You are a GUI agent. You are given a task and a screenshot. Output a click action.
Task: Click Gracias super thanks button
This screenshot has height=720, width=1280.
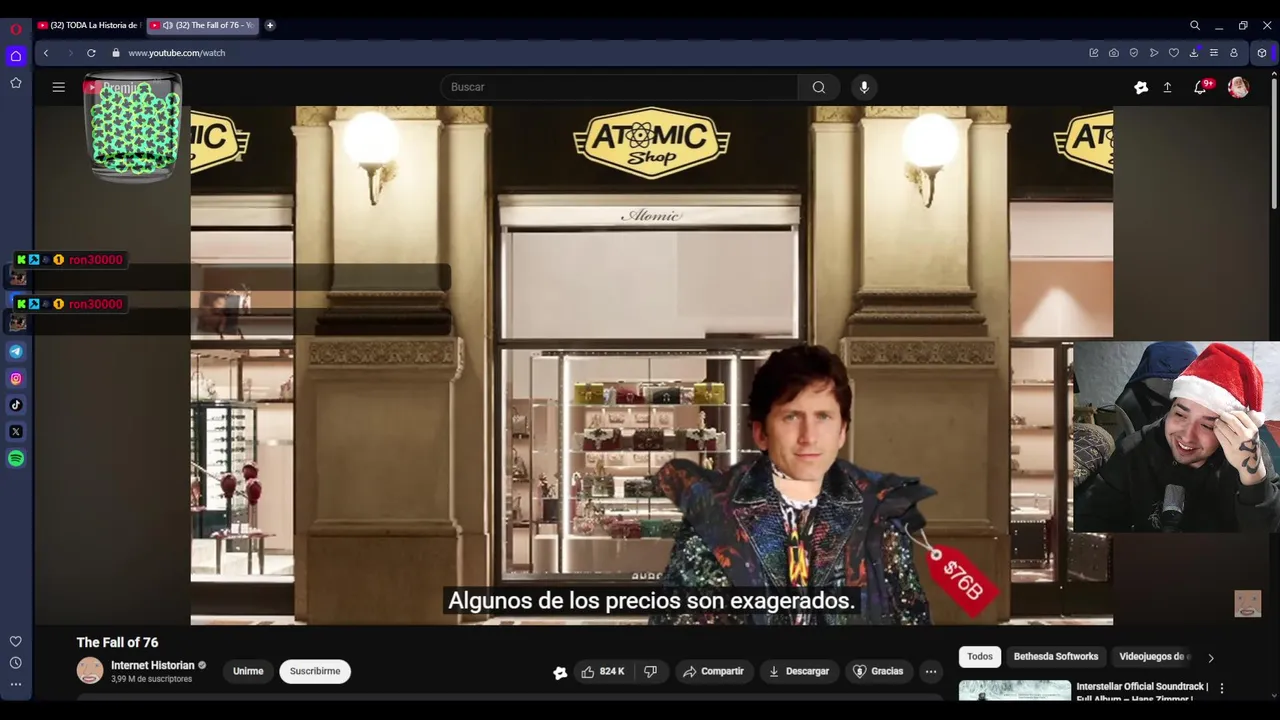click(877, 672)
